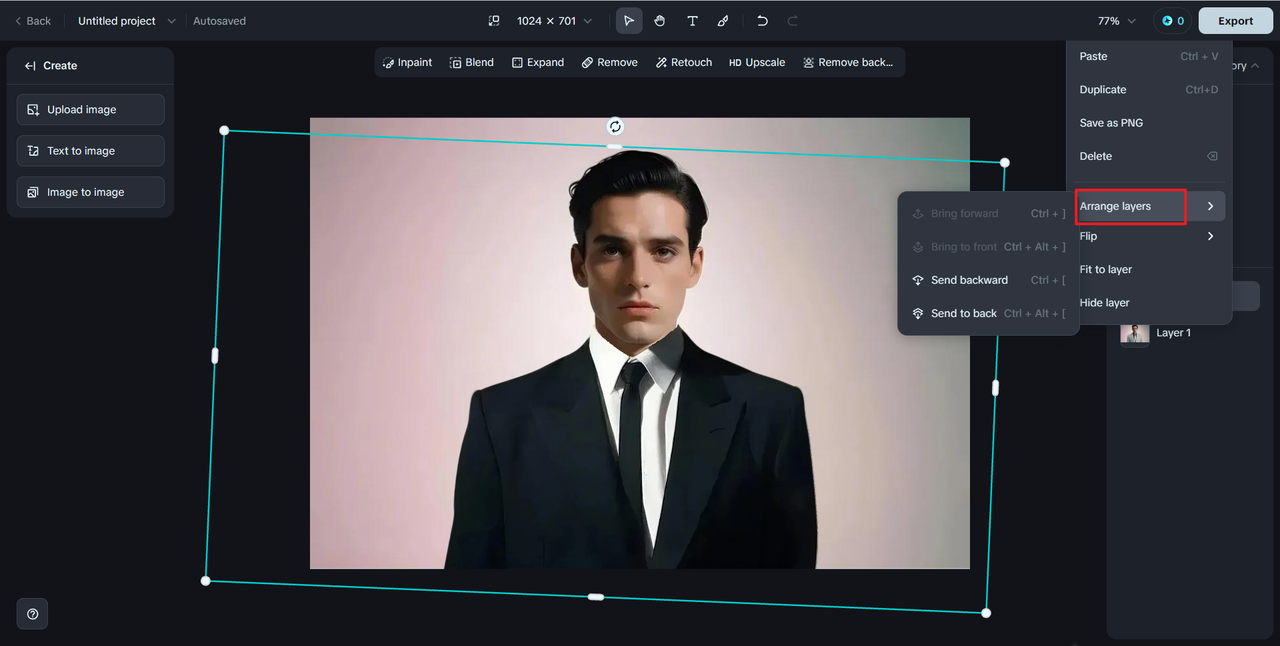Click the credits counter icon

point(1172,21)
